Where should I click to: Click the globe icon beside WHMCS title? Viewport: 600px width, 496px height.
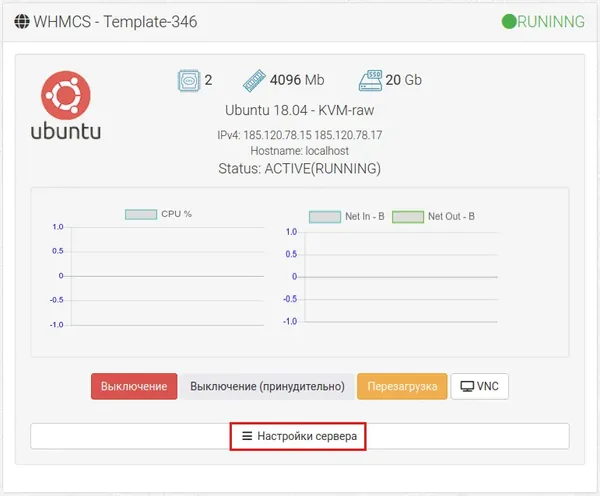coord(22,21)
